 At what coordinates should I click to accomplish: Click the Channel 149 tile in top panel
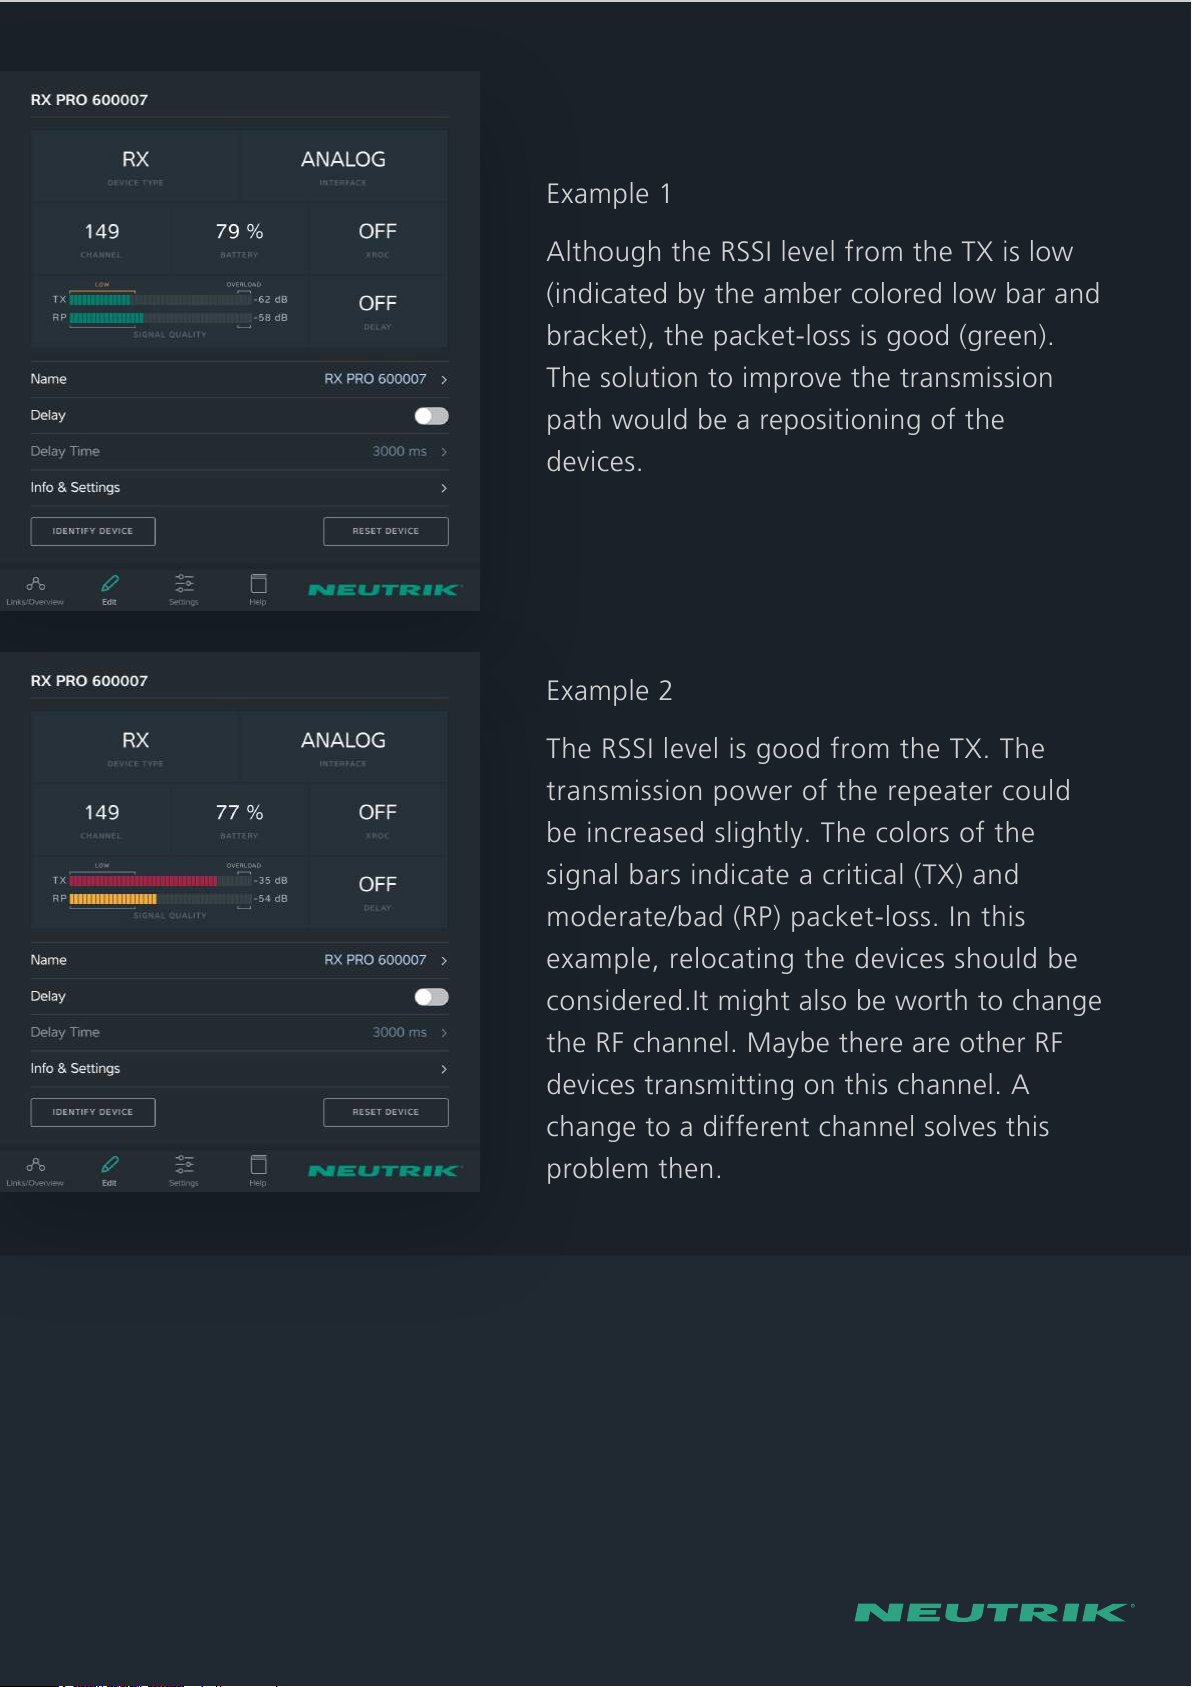pyautogui.click(x=102, y=239)
